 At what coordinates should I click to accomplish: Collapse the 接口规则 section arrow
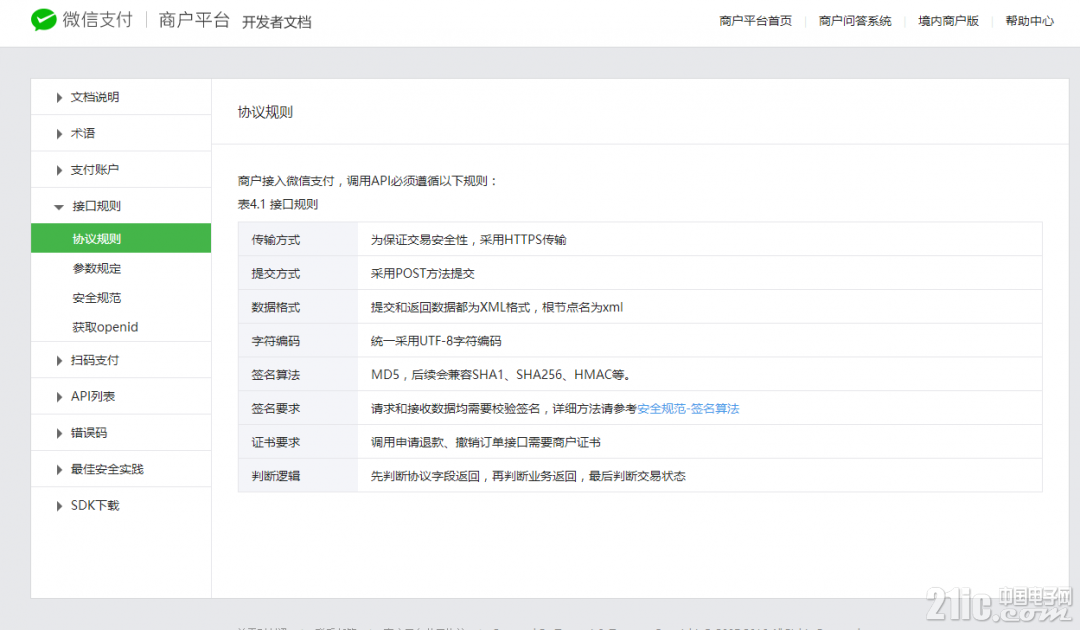(x=59, y=207)
